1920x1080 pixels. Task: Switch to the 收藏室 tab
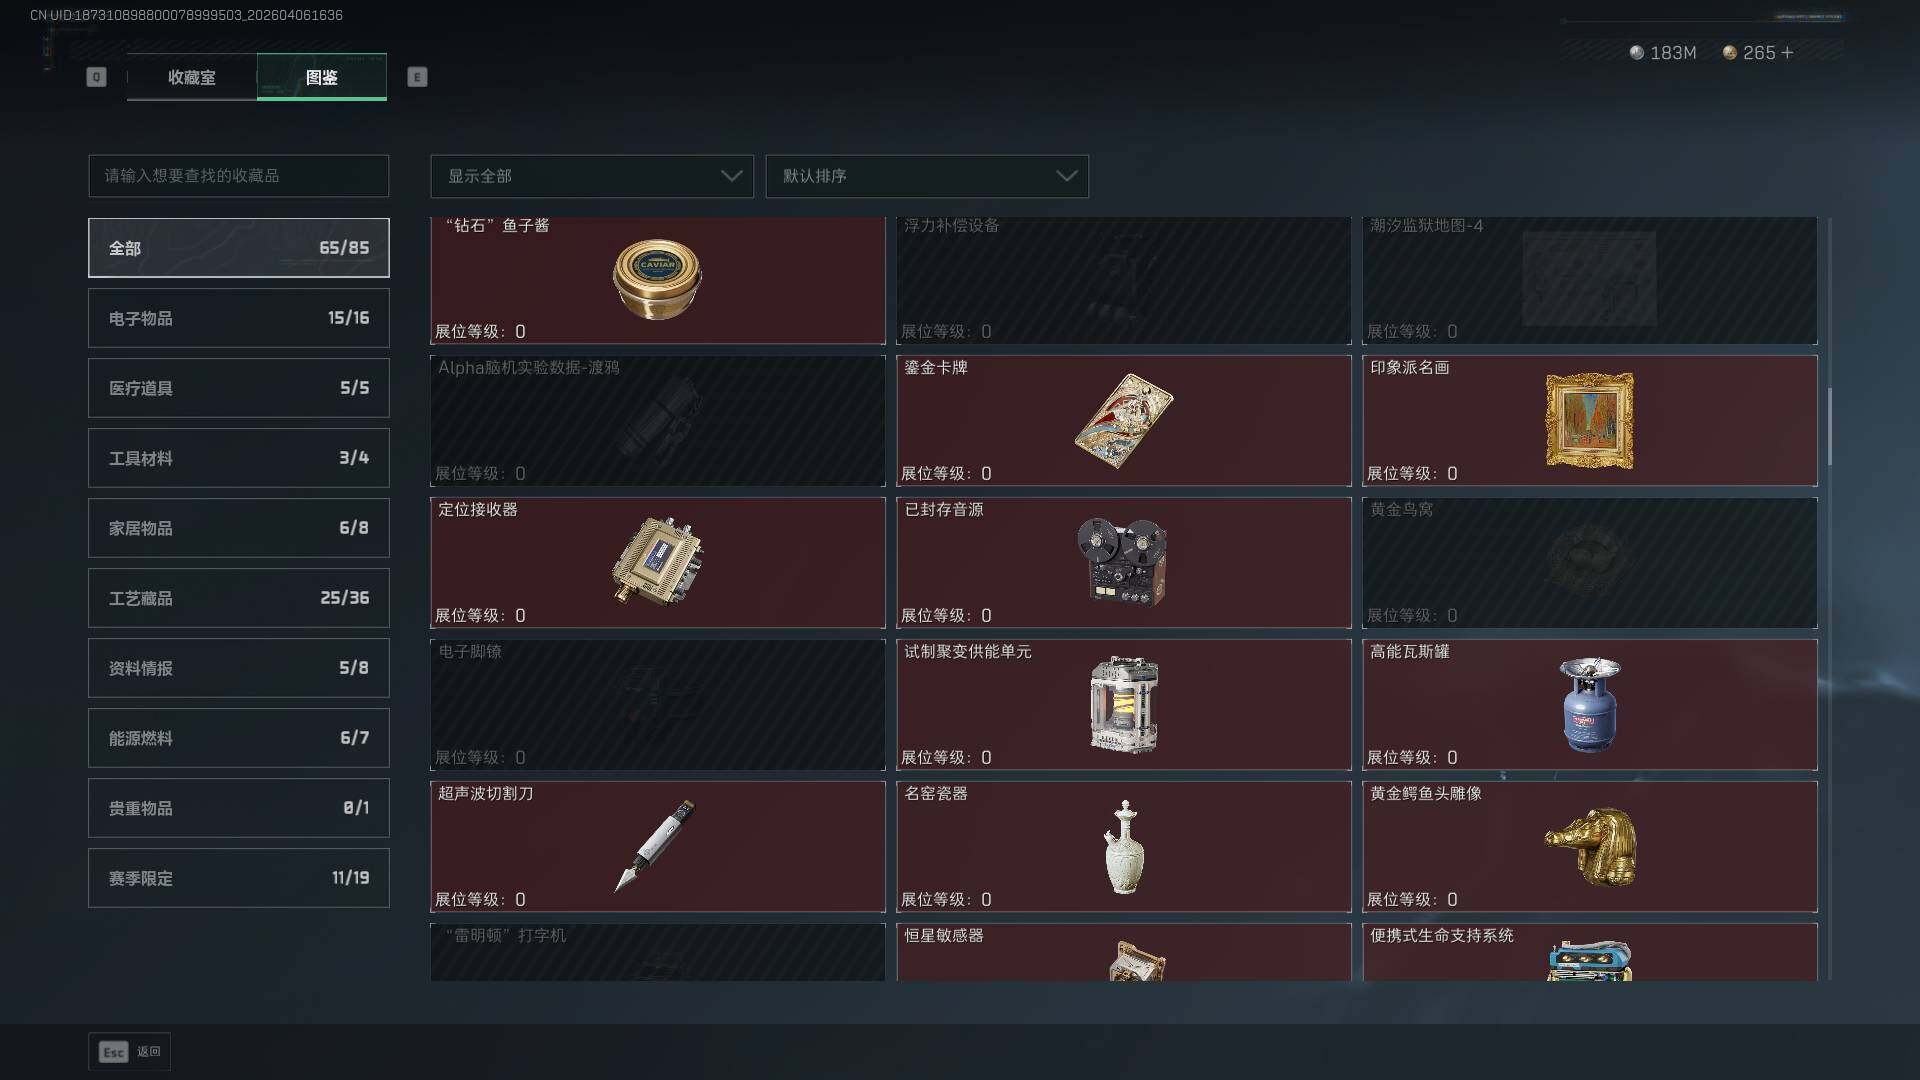(192, 77)
